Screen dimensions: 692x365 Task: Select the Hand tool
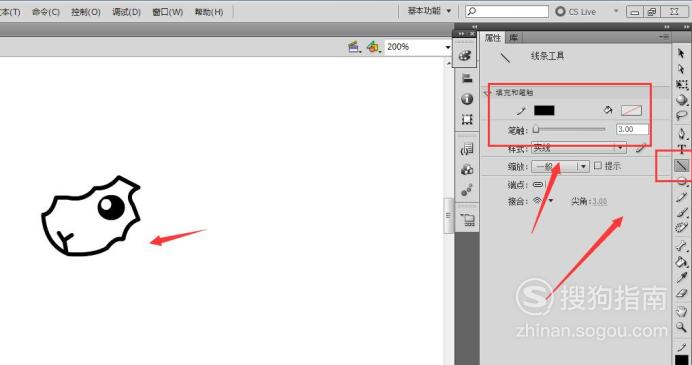(x=682, y=312)
